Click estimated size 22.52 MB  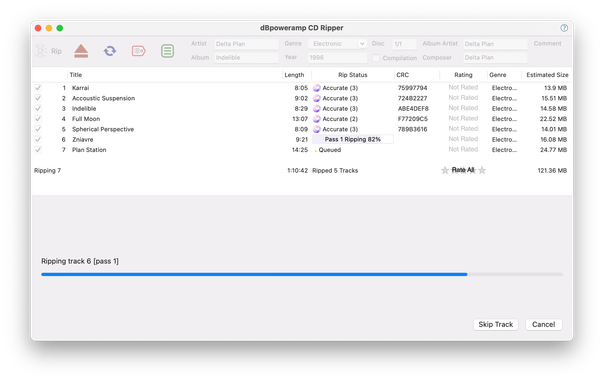point(553,119)
